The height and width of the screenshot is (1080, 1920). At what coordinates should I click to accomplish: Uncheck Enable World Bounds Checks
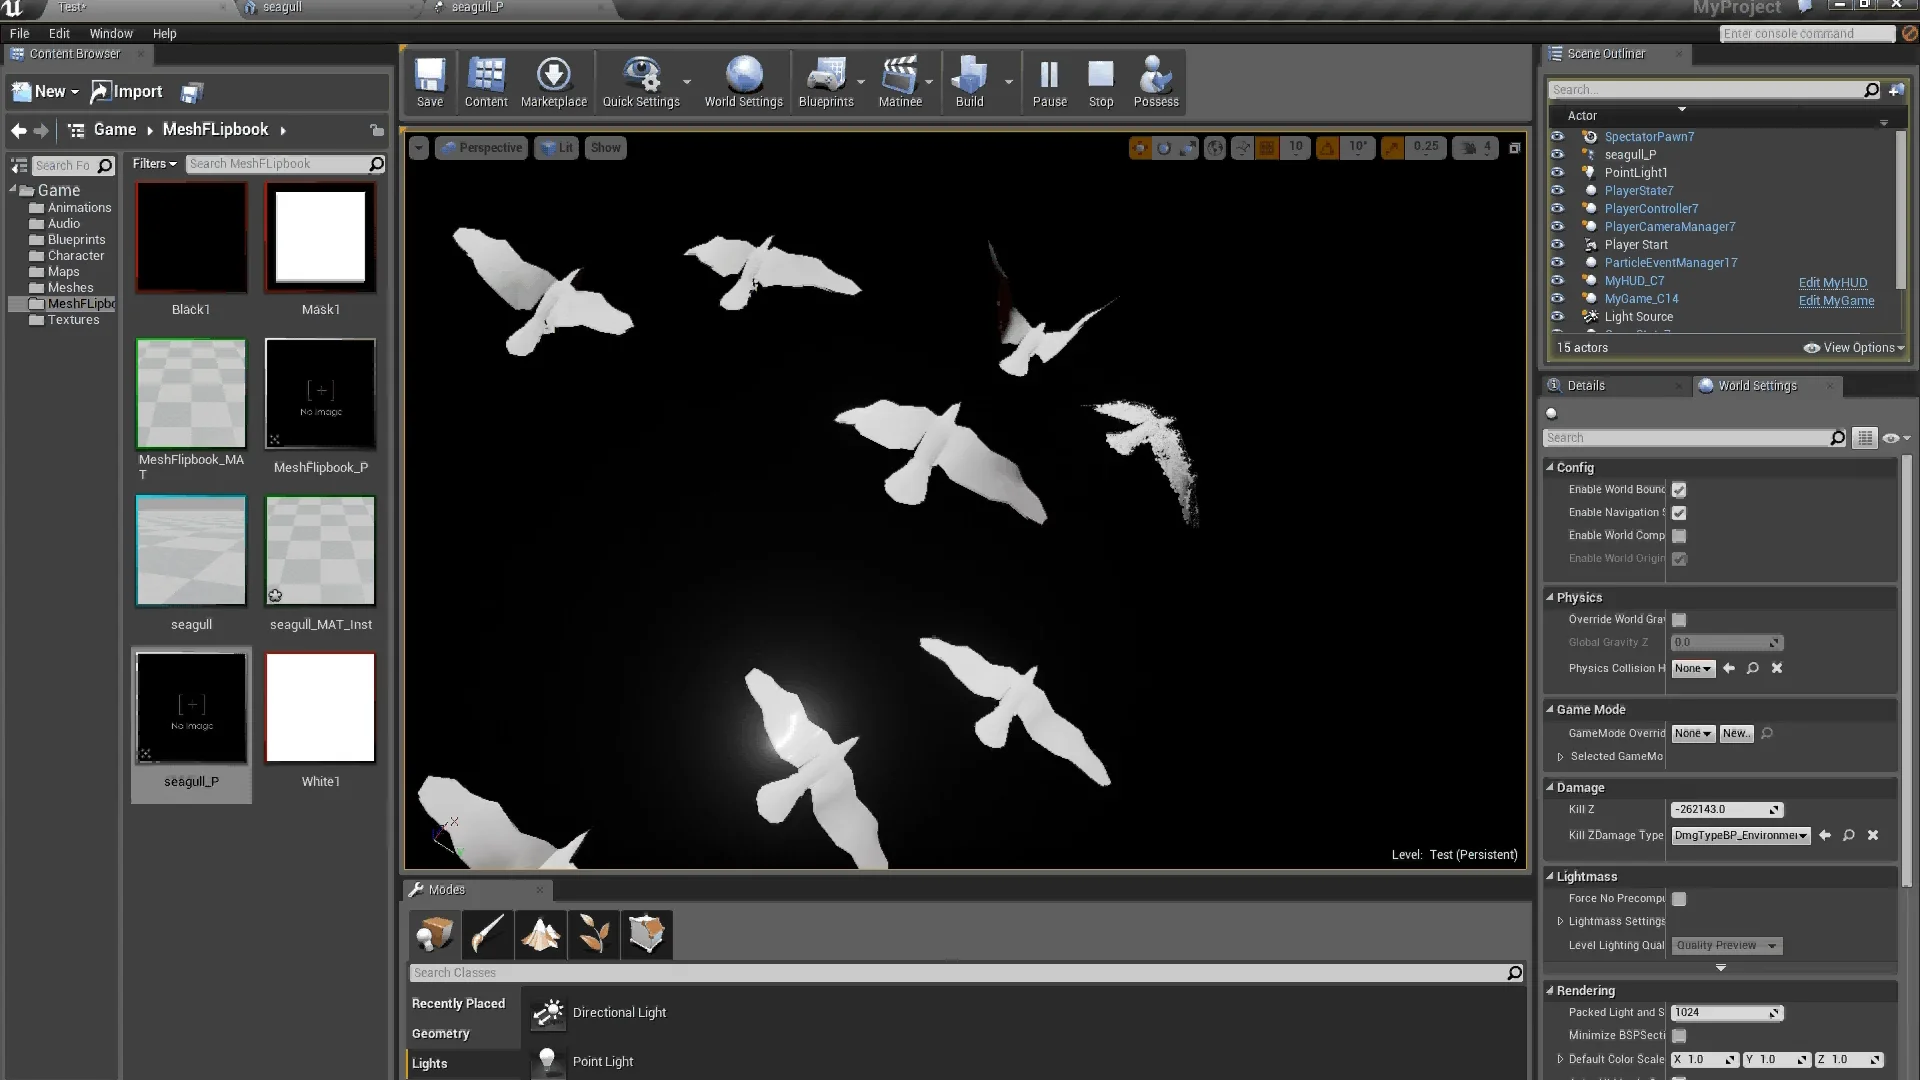(1679, 490)
